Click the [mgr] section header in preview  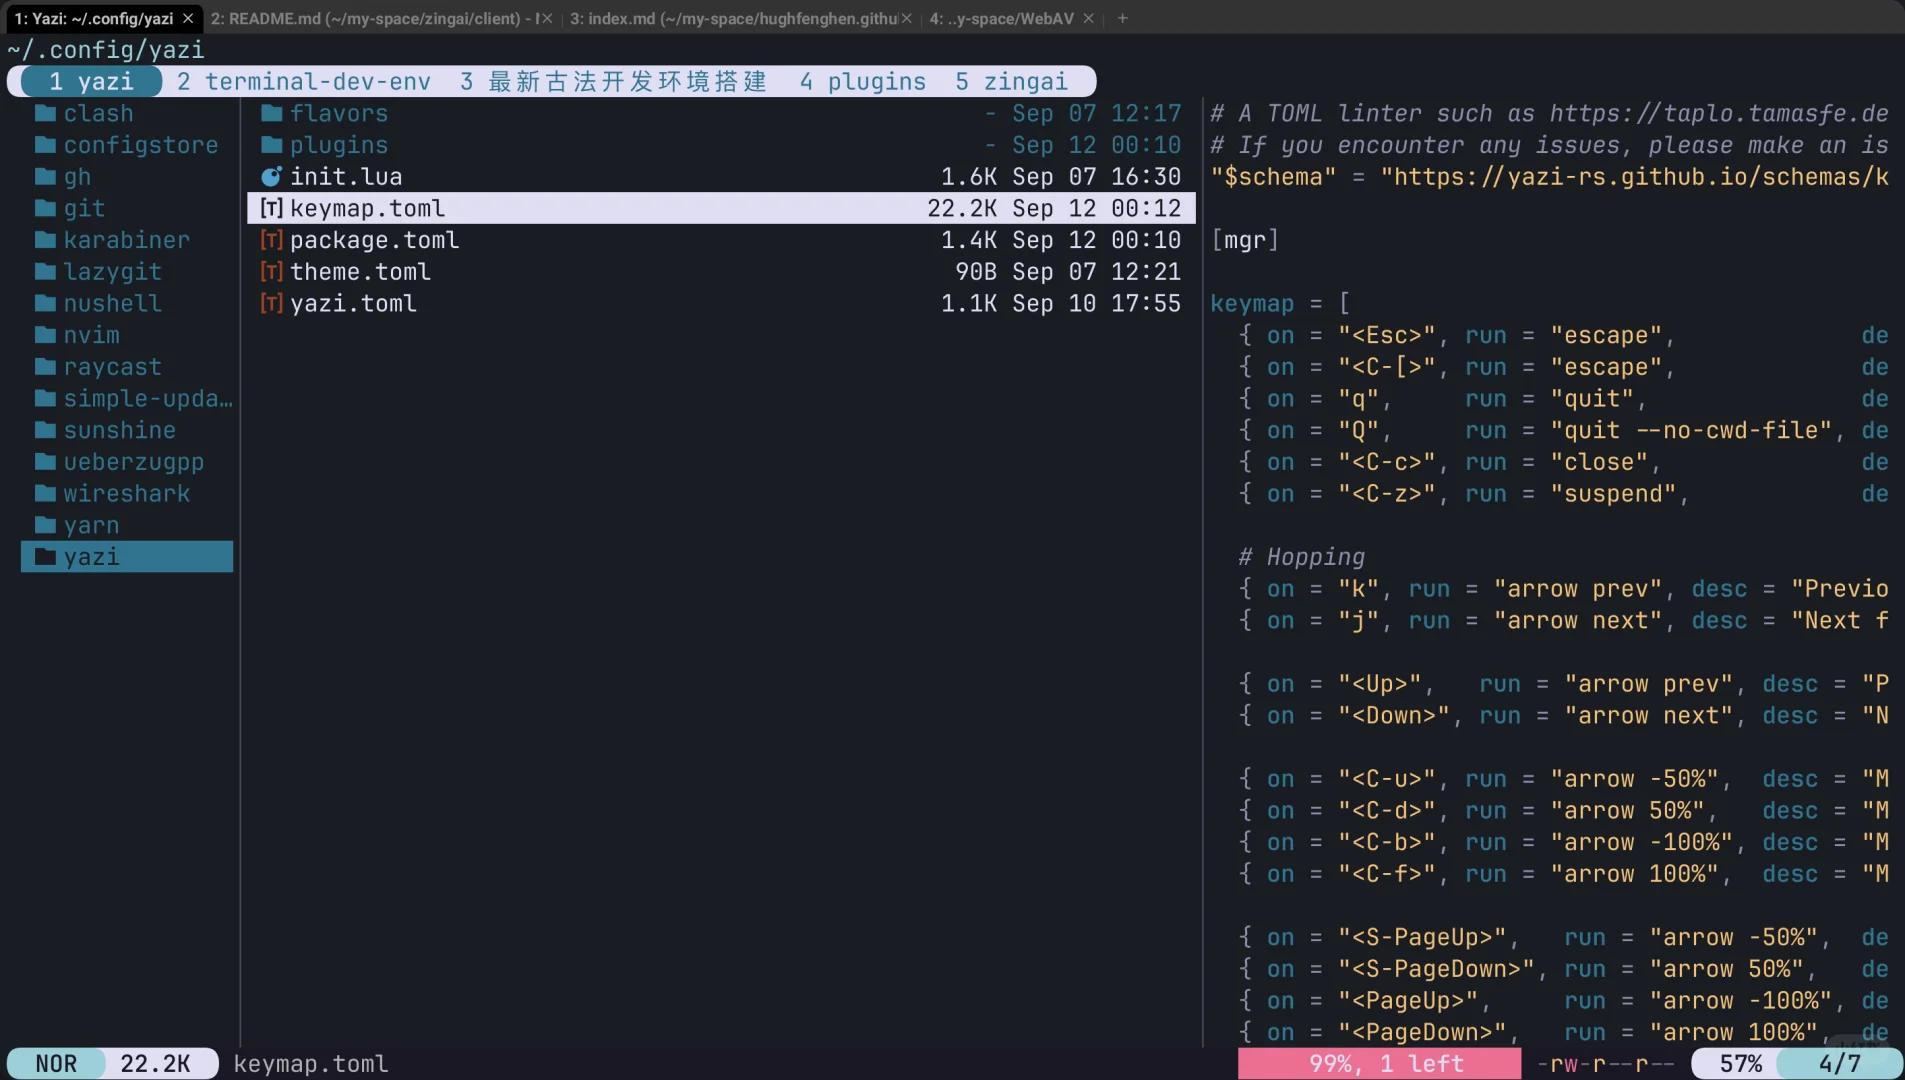click(1245, 240)
